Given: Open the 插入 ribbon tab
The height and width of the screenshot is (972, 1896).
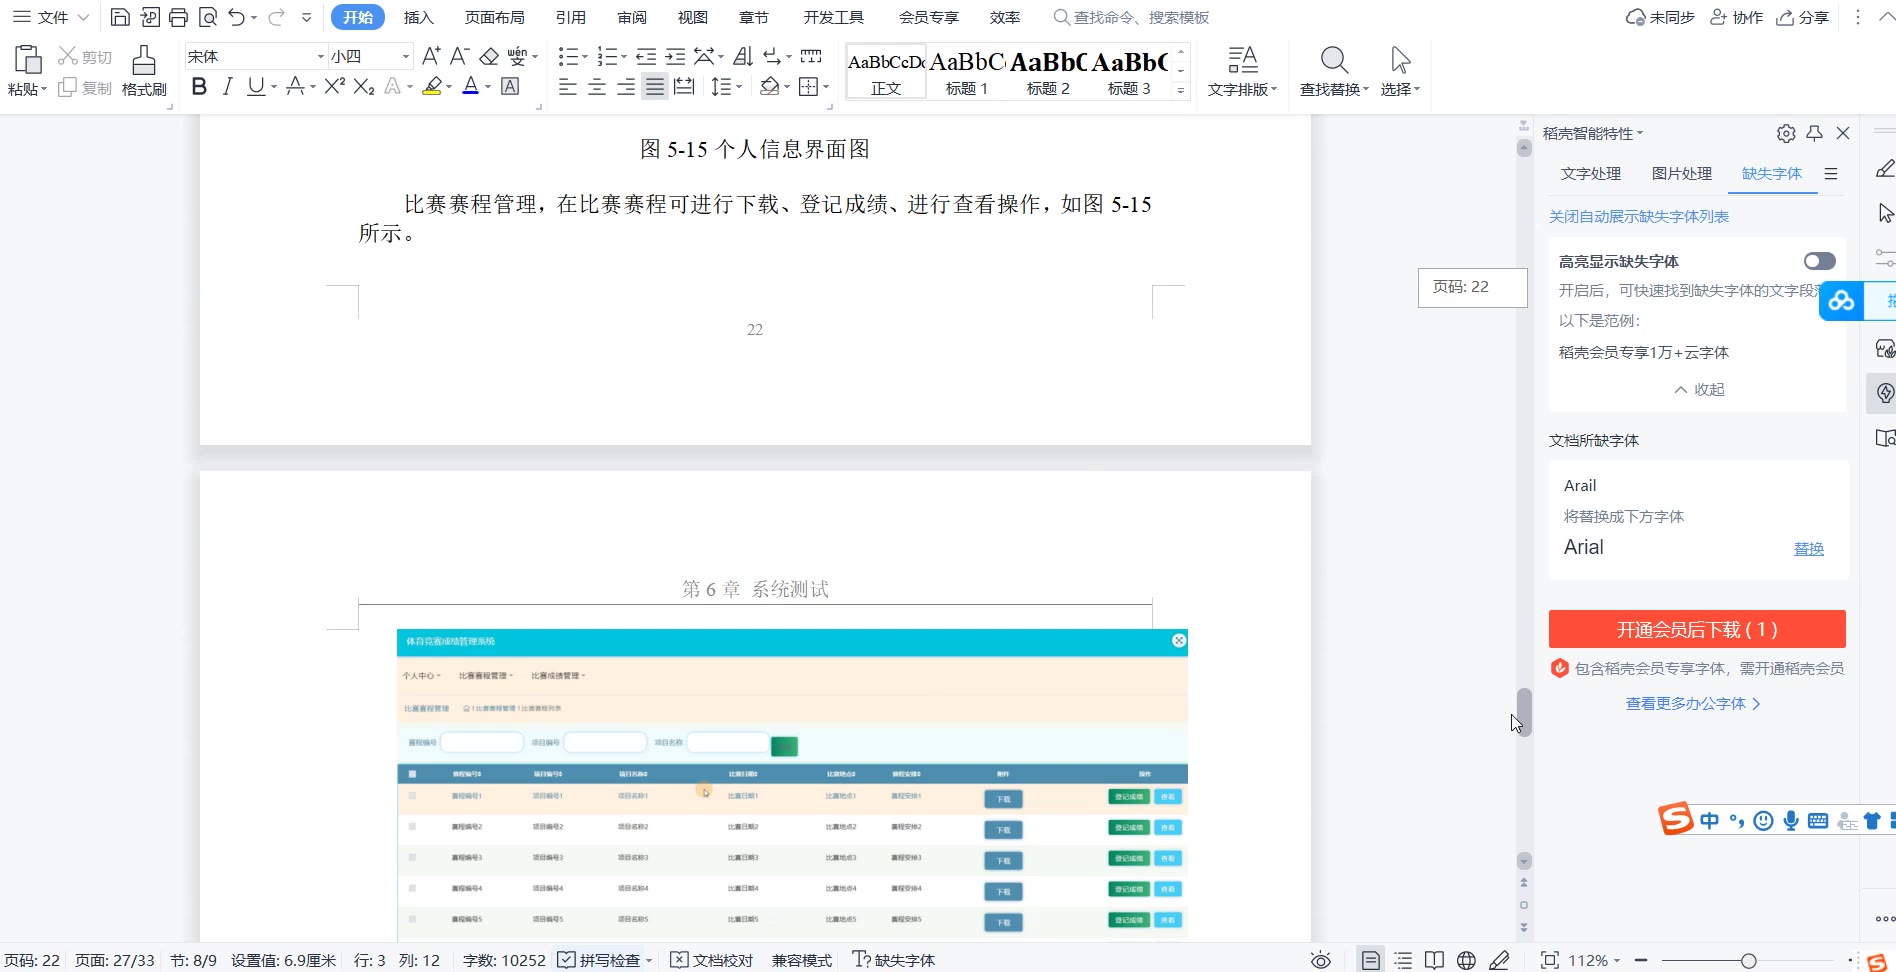Looking at the screenshot, I should tap(418, 17).
